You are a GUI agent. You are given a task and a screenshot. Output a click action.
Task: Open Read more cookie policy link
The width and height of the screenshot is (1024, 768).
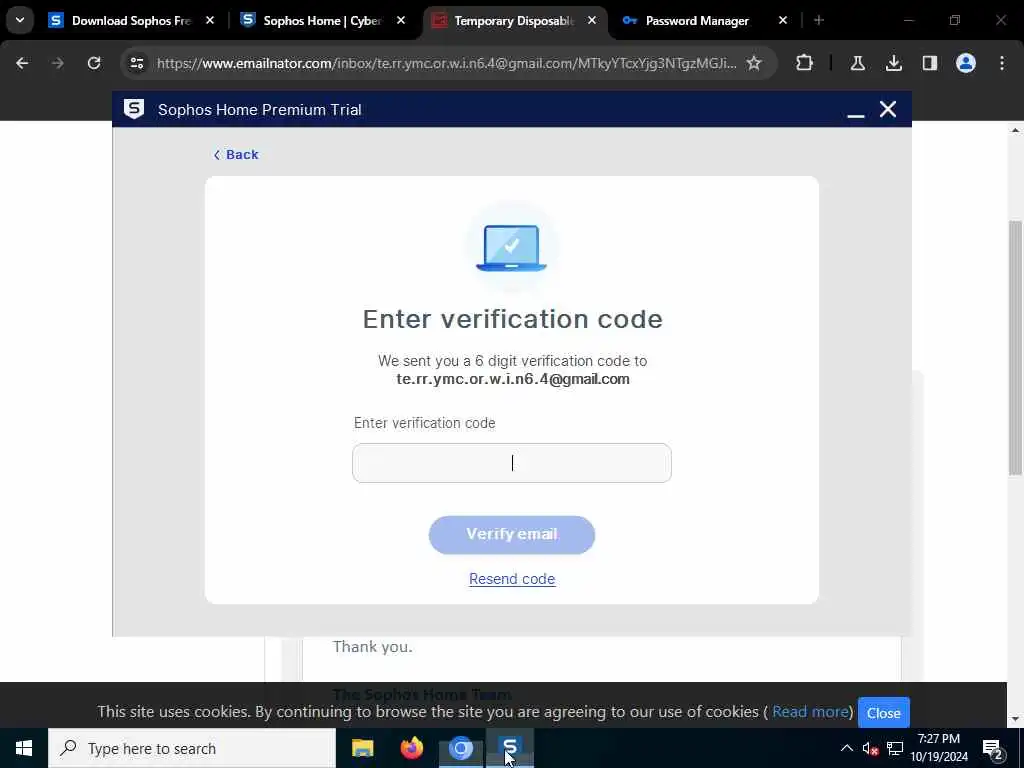point(810,711)
